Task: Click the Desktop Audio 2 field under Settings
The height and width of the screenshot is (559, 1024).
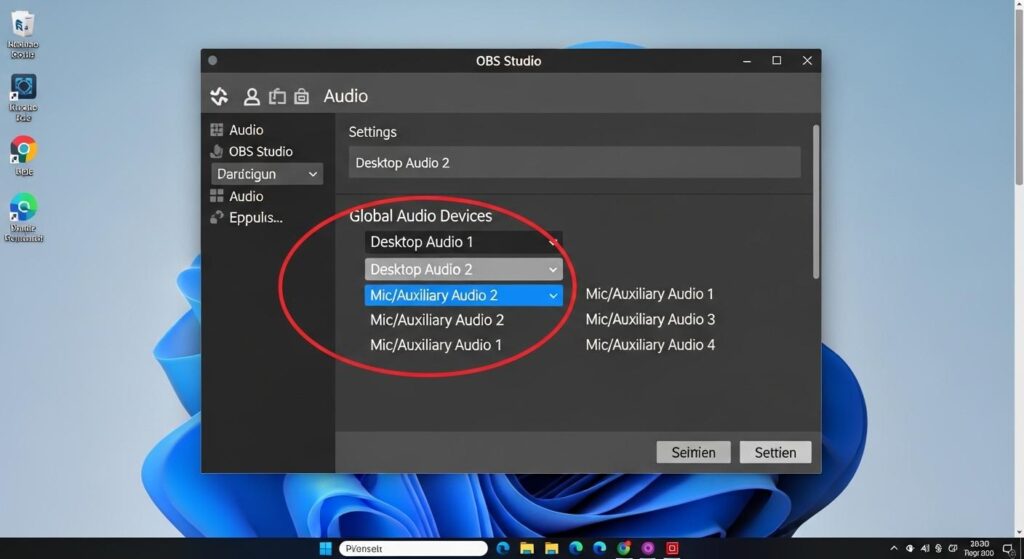Action: click(x=575, y=163)
